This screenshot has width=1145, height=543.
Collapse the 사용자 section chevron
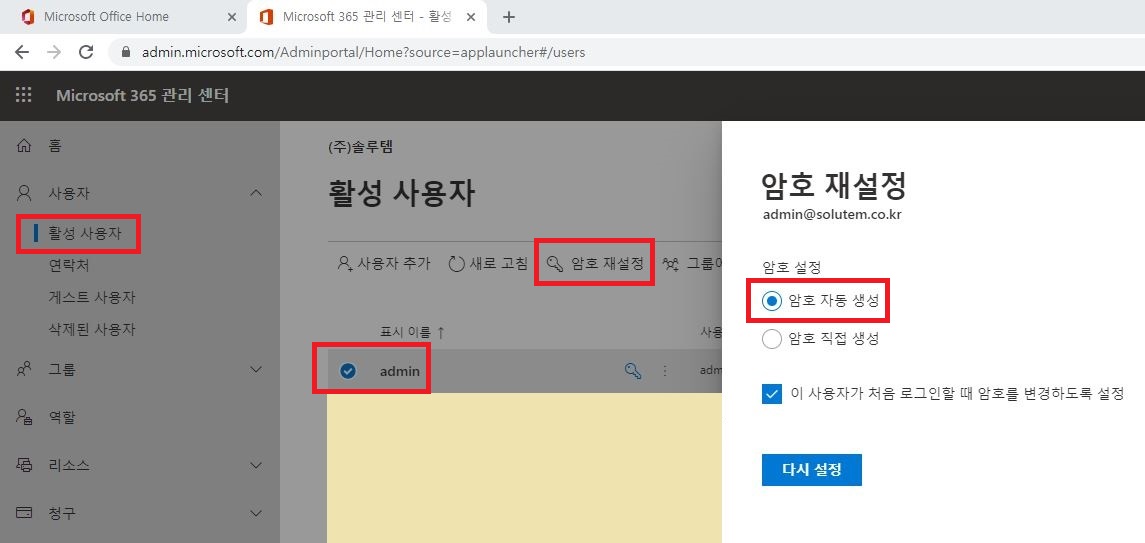click(x=256, y=193)
